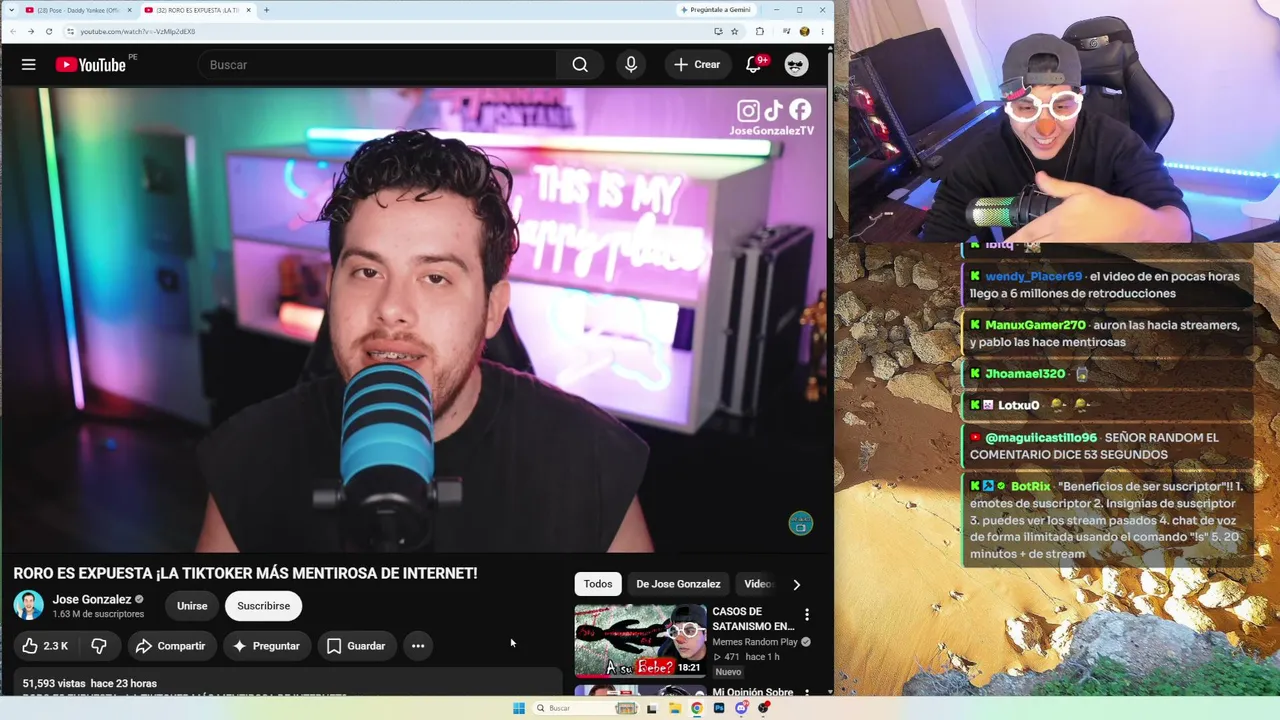Image resolution: width=1280 pixels, height=720 pixels.
Task: Open the Jose Gonzalez channel name
Action: coord(92,600)
